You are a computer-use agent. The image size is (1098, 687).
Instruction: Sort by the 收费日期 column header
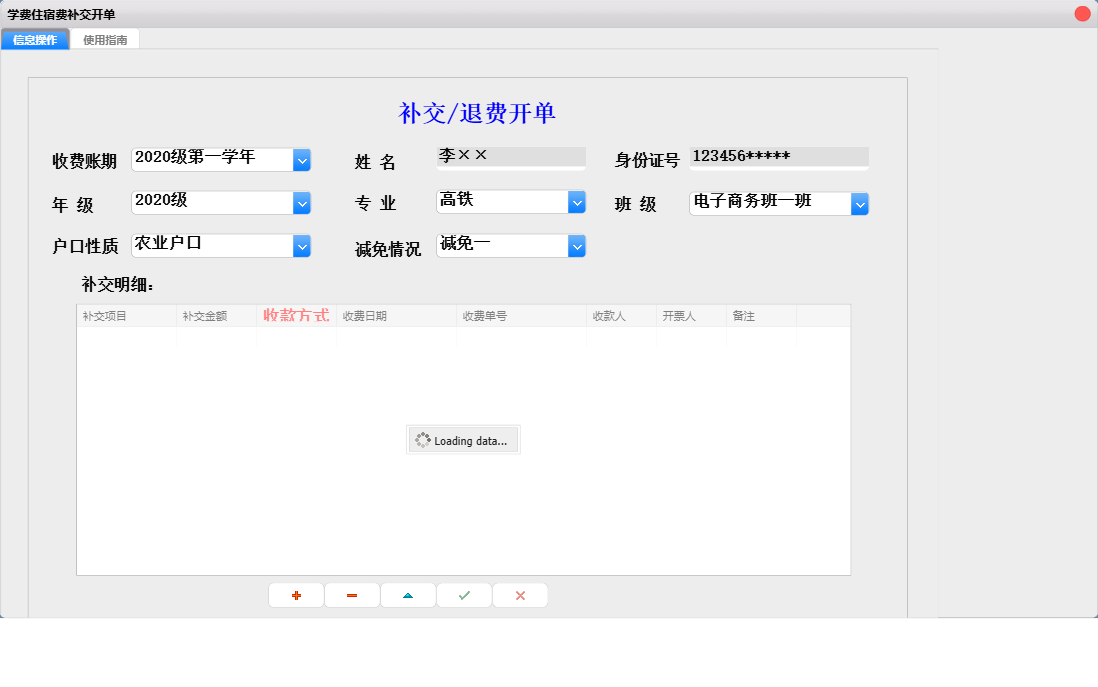[x=396, y=316]
